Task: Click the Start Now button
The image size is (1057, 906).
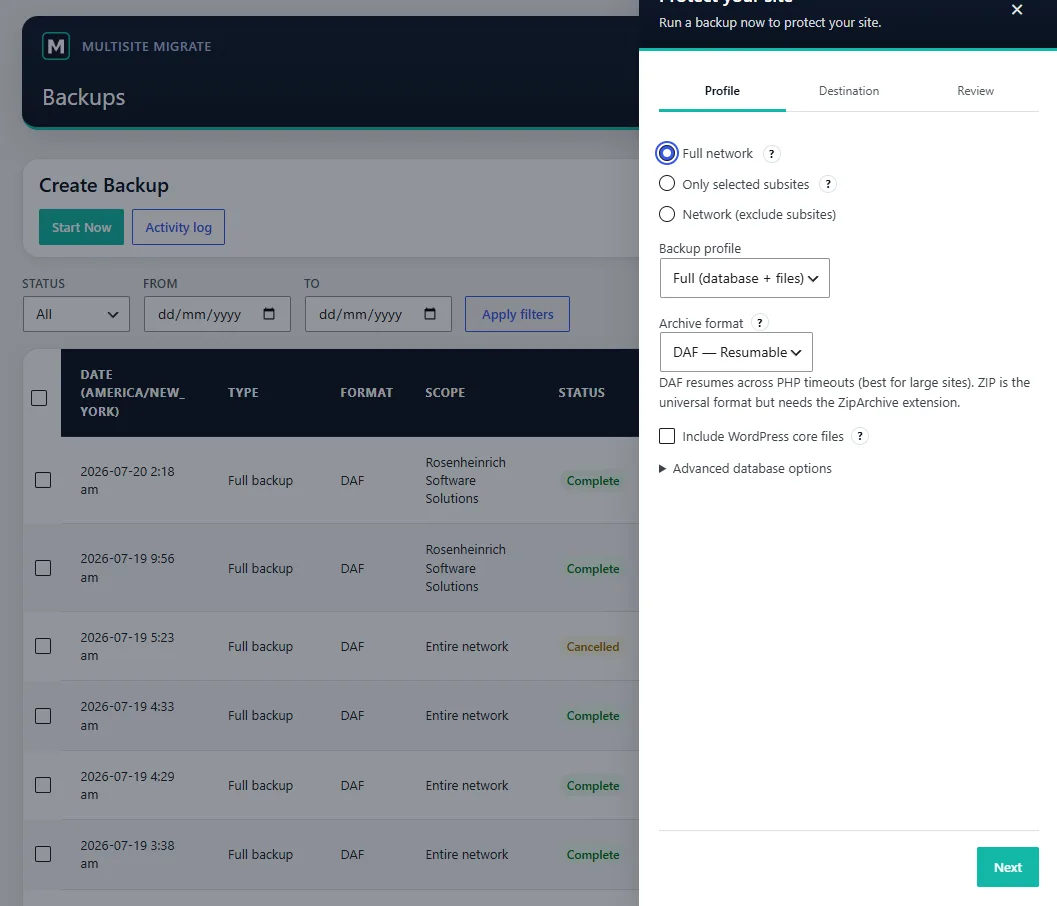Action: coord(82,227)
